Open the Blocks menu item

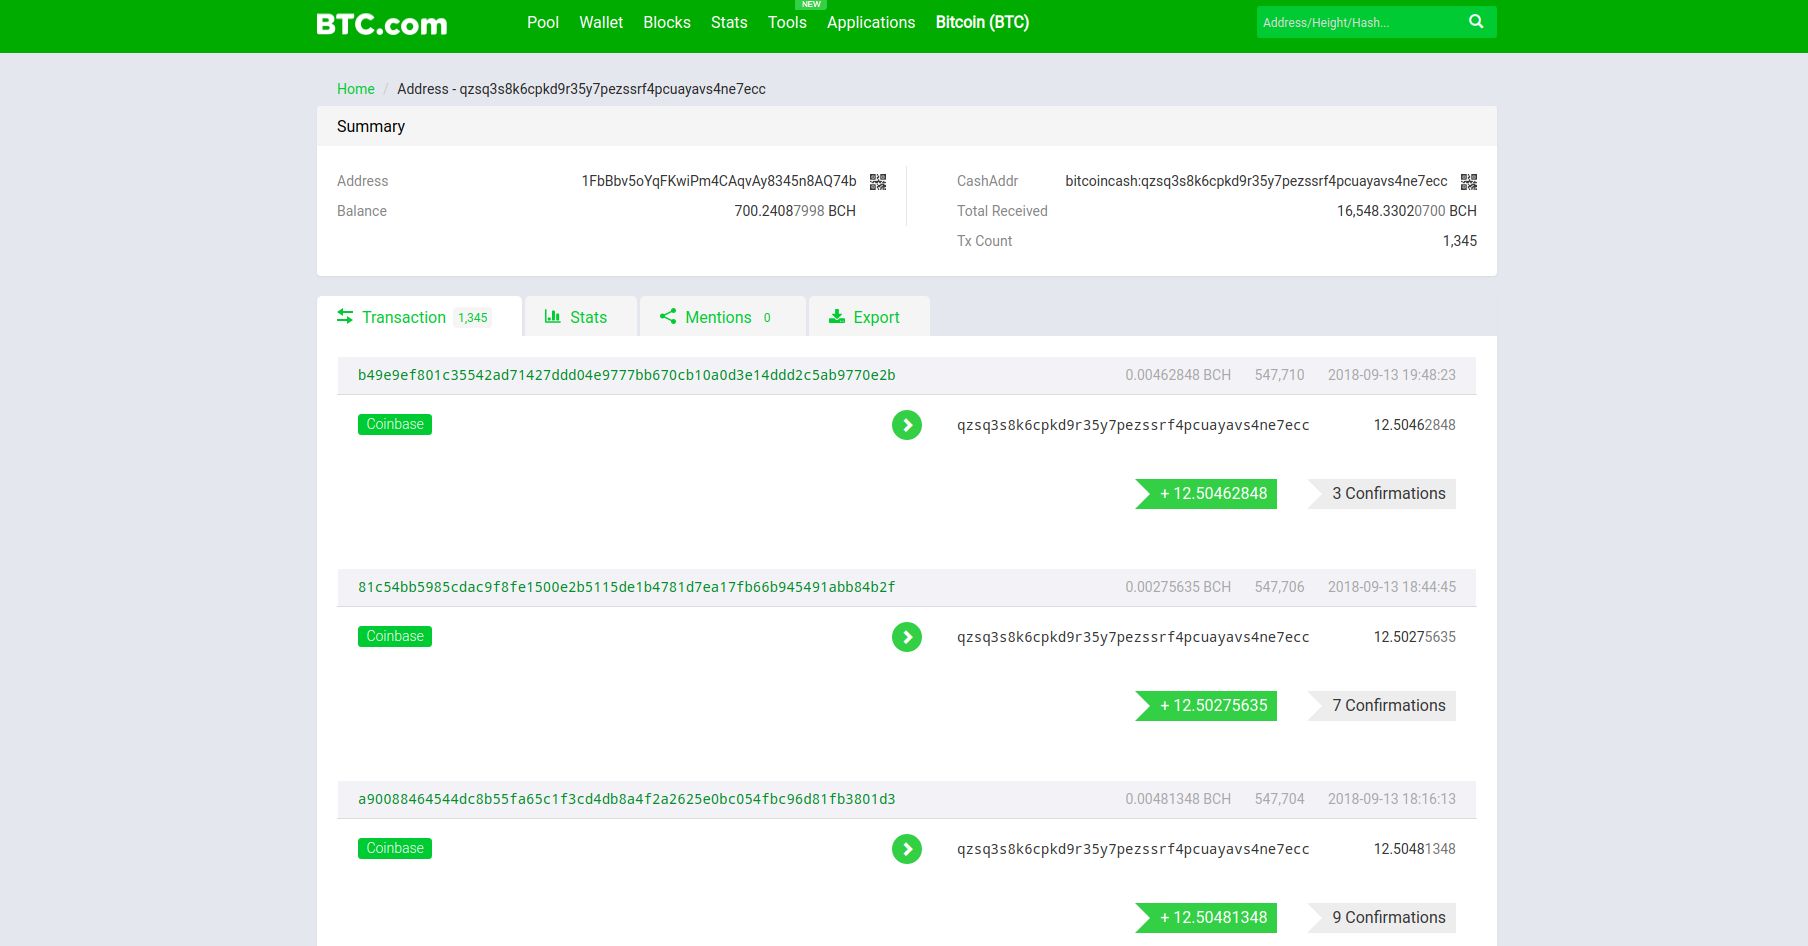tap(666, 22)
